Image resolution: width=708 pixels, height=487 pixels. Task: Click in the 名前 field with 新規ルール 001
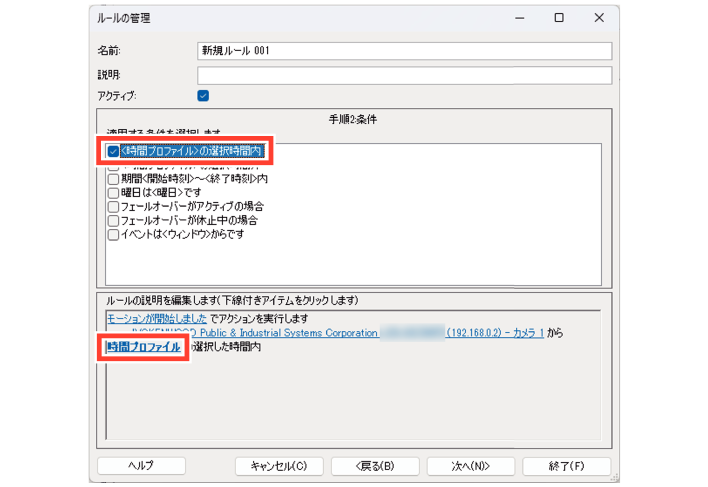point(404,51)
